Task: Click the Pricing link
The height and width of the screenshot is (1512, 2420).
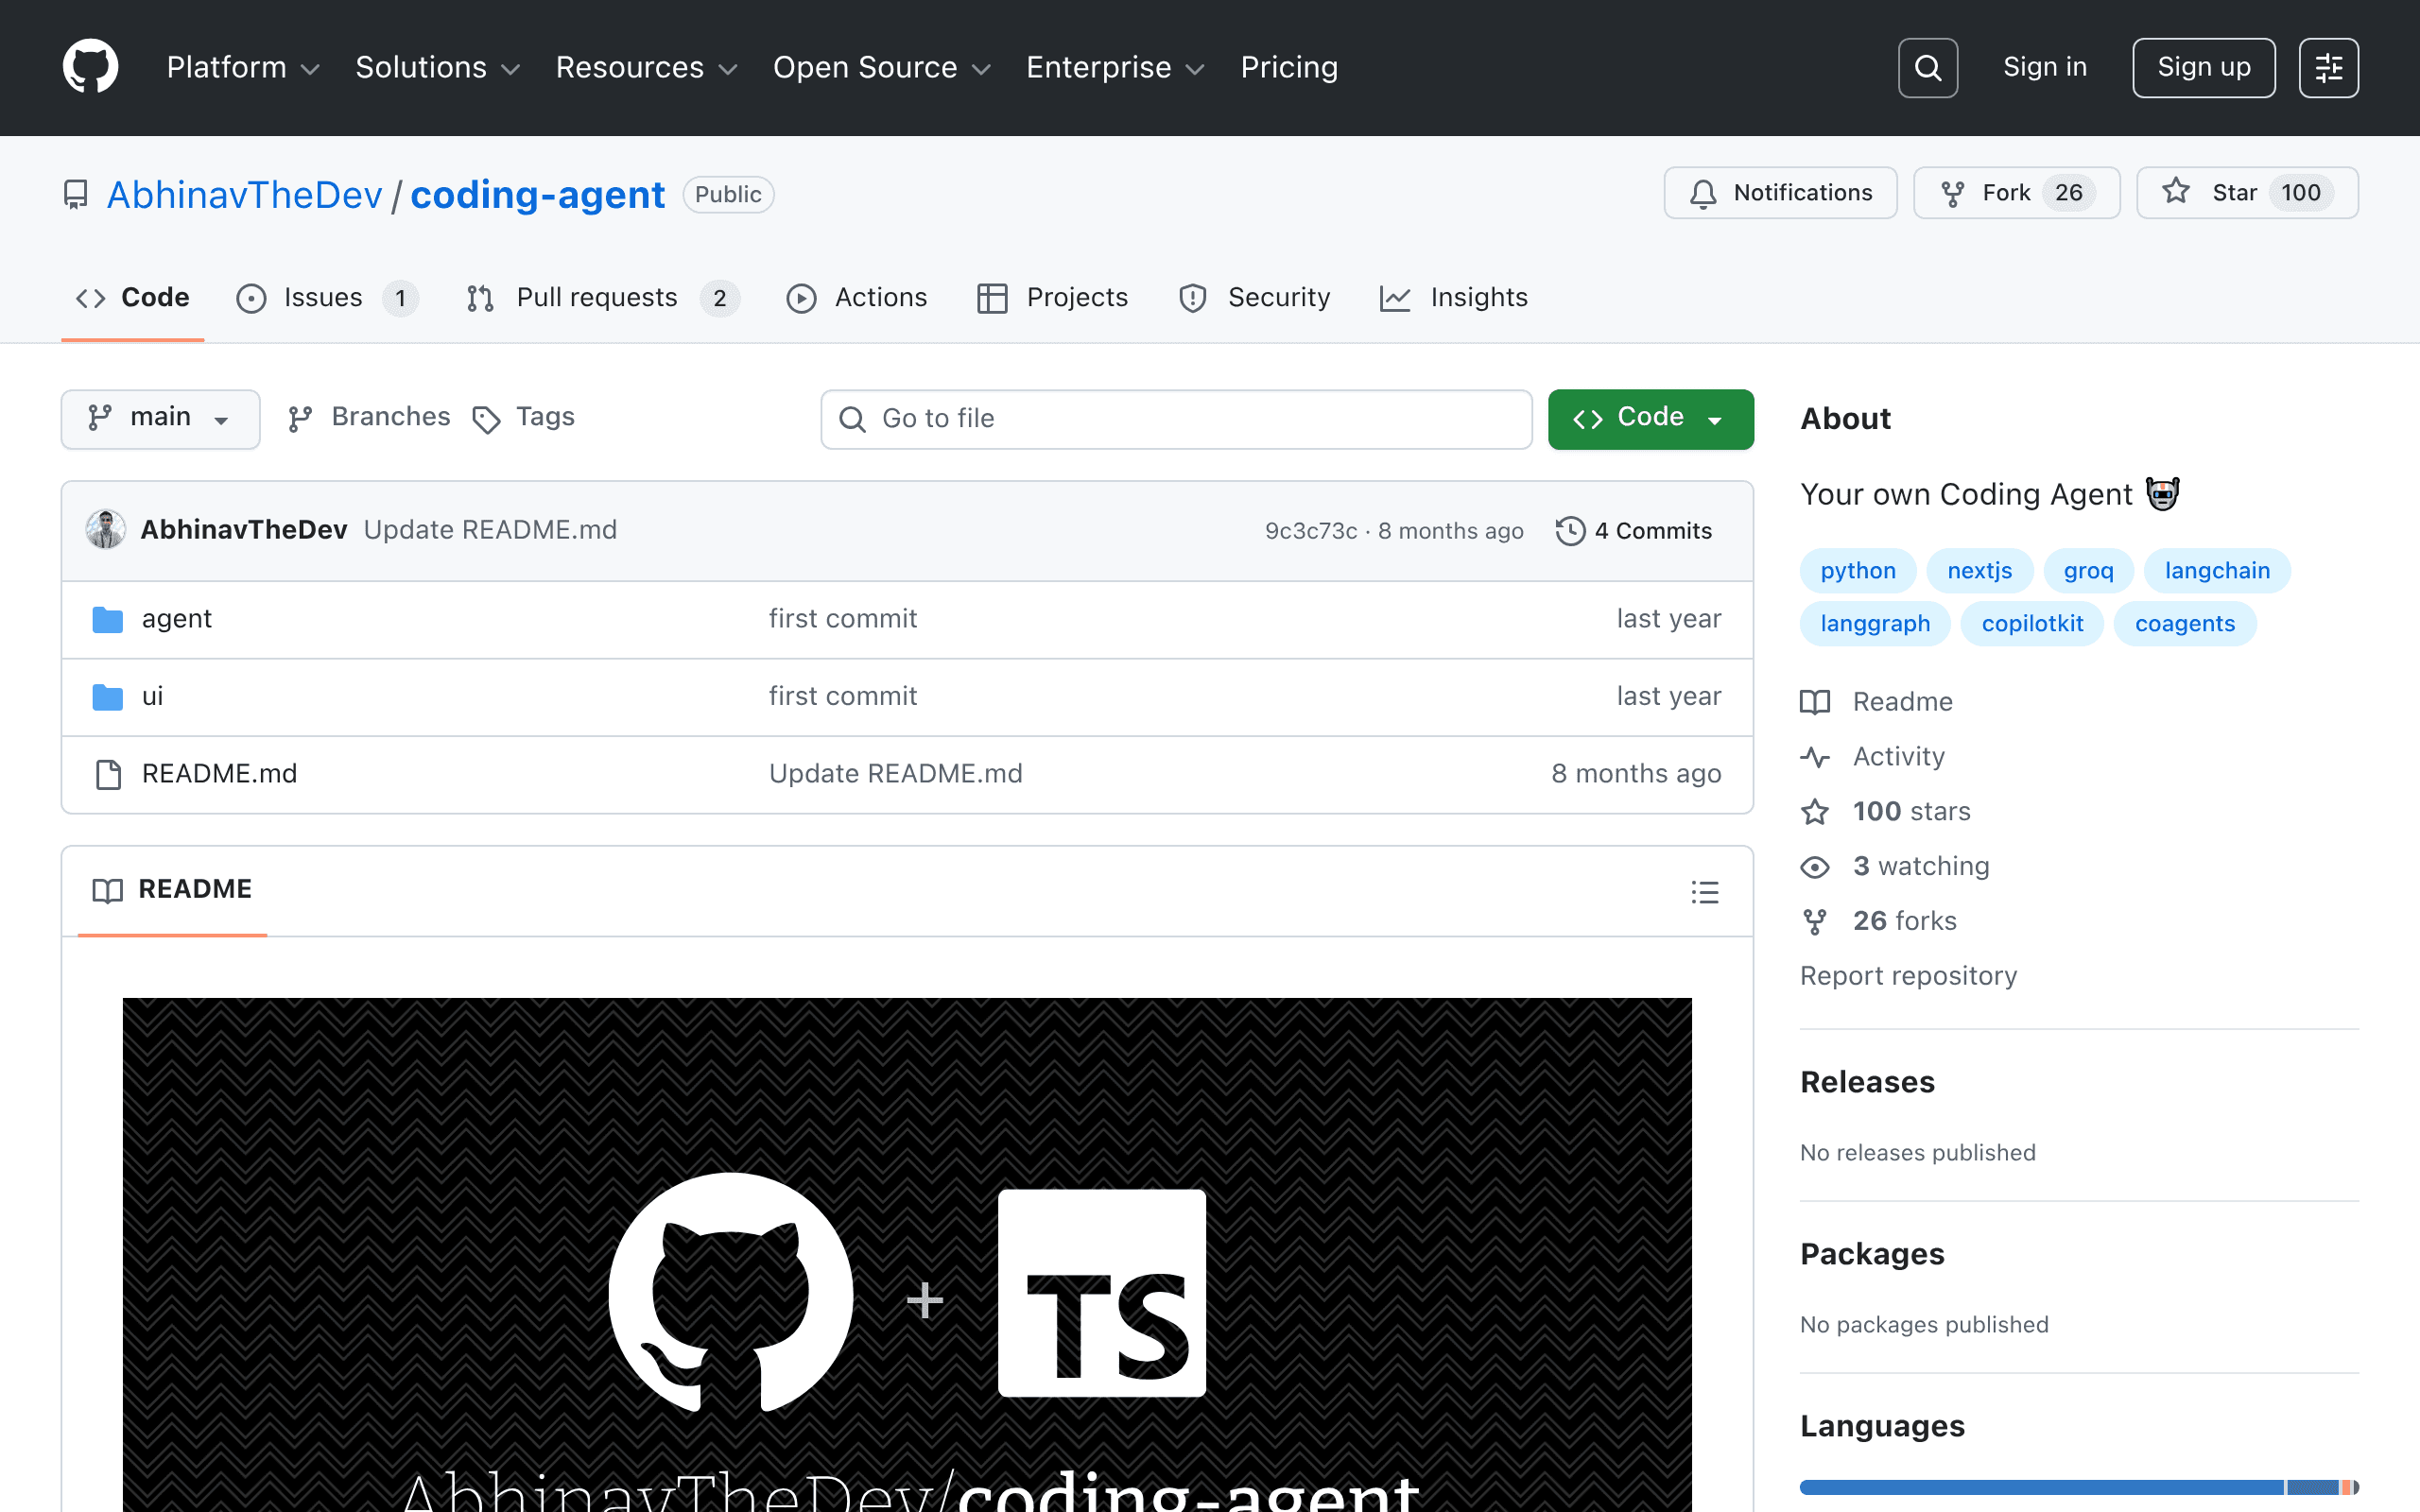Action: (1289, 67)
